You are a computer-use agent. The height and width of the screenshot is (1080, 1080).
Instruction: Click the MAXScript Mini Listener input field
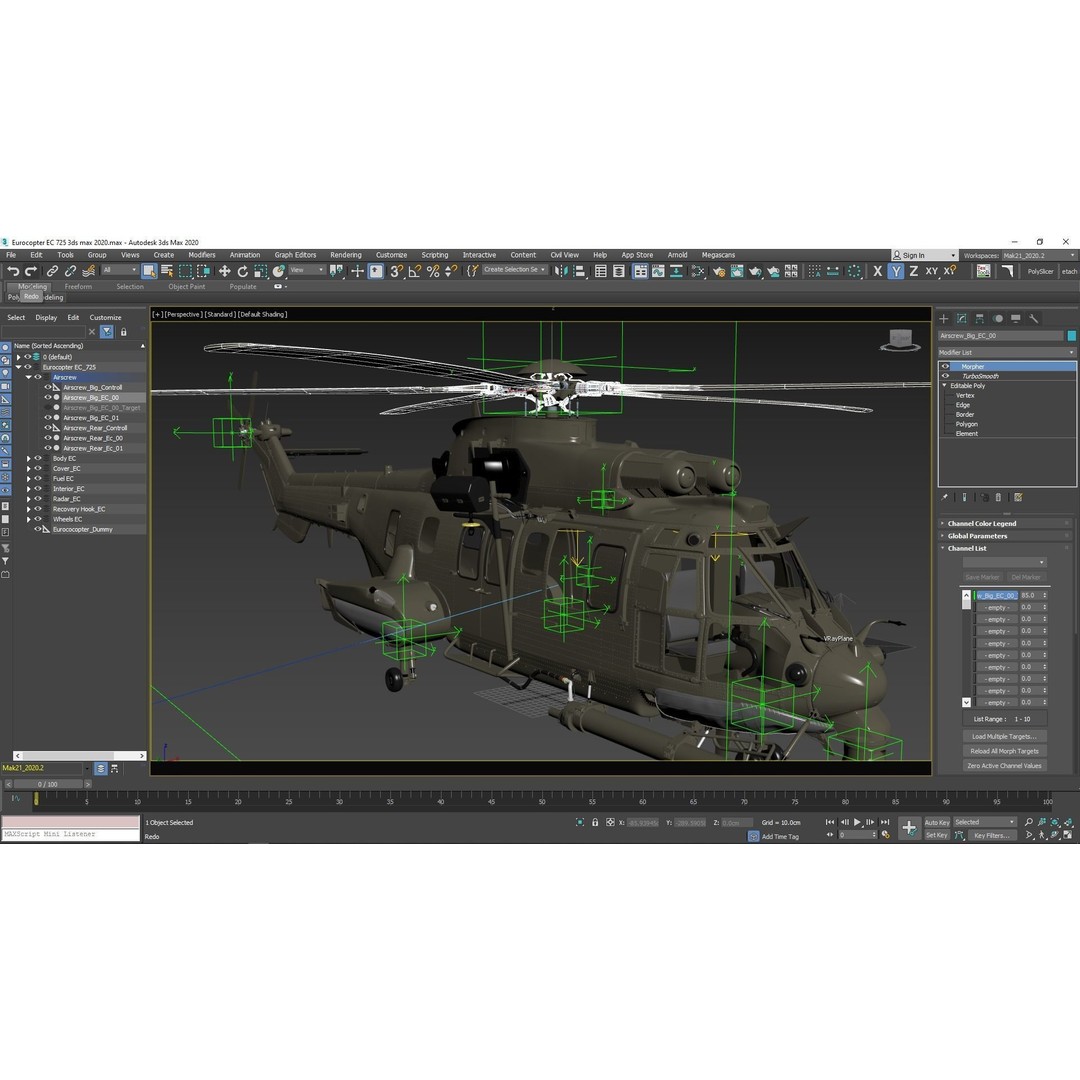point(70,834)
